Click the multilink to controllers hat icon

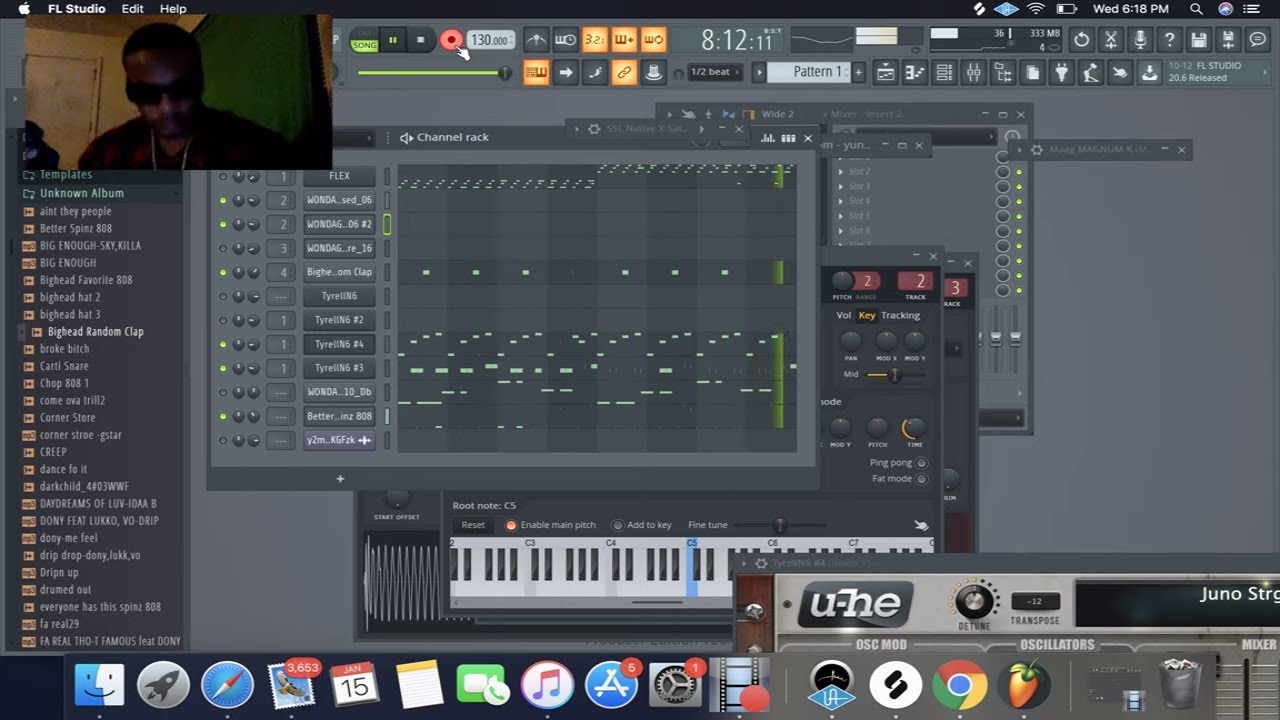tap(654, 72)
